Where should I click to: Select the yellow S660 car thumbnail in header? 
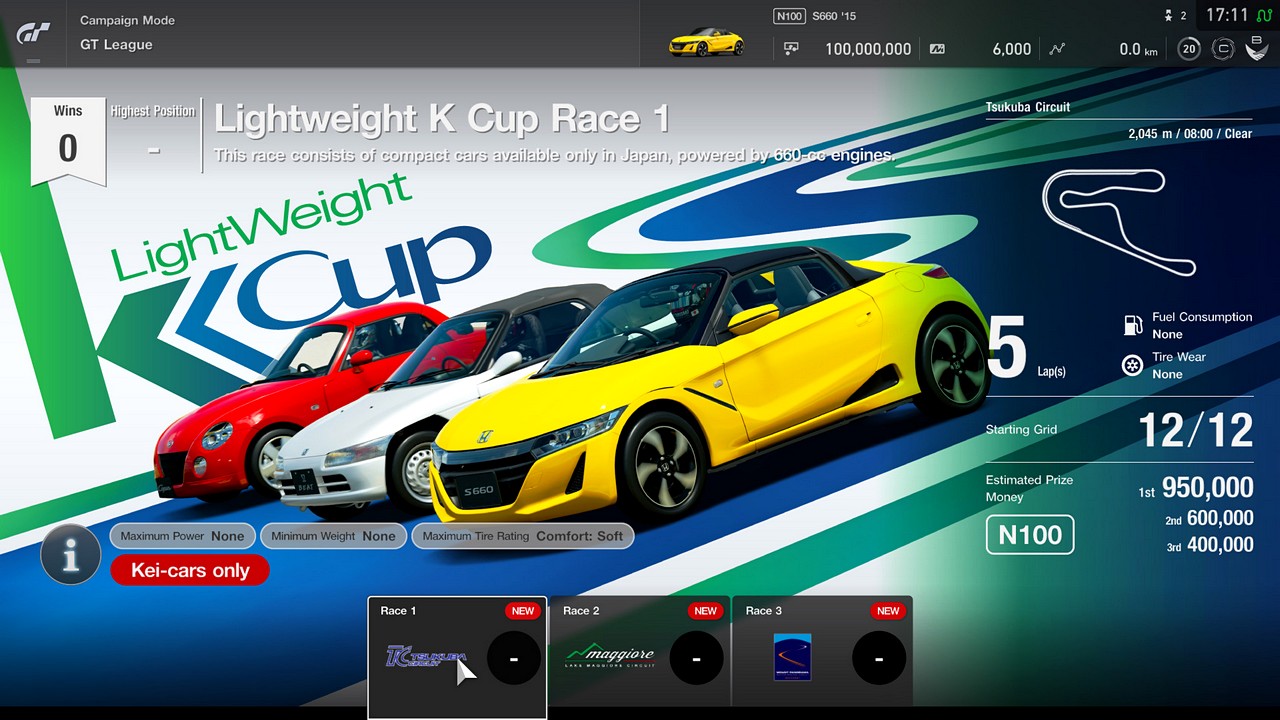pos(707,43)
